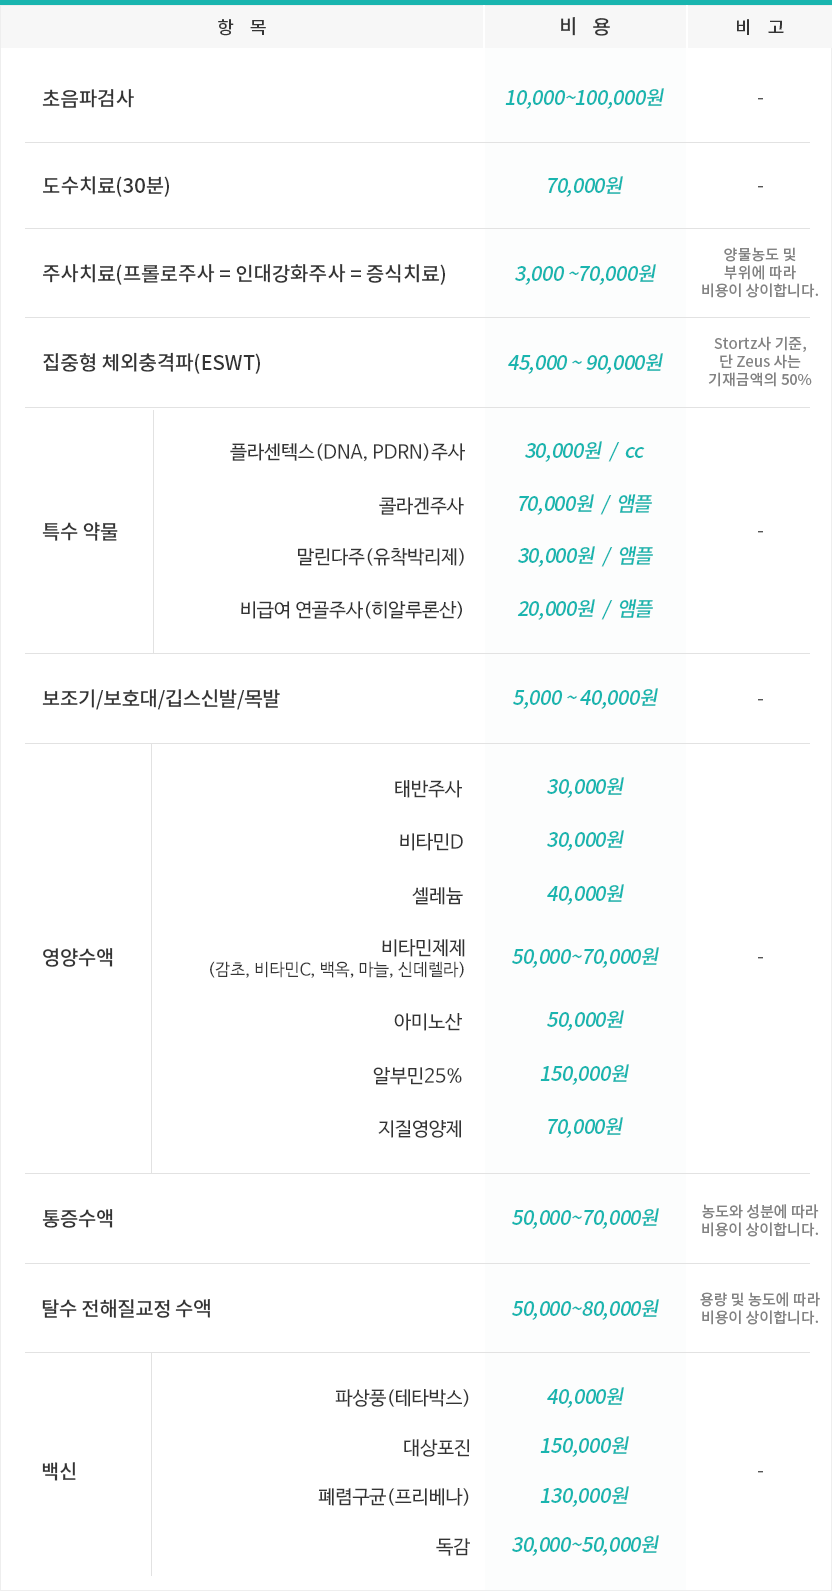The height and width of the screenshot is (1591, 832).
Task: Click the 주사치료(프롤로주사) row label
Action: pos(244,273)
